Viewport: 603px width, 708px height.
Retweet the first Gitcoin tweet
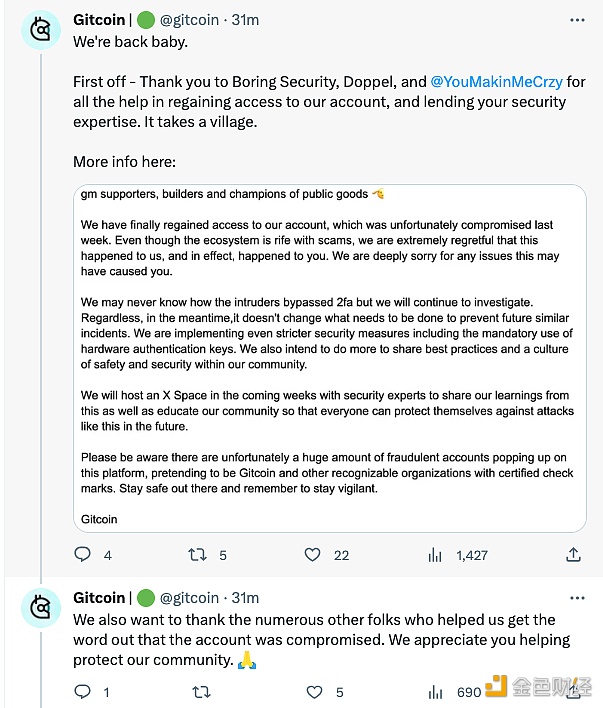click(x=197, y=554)
